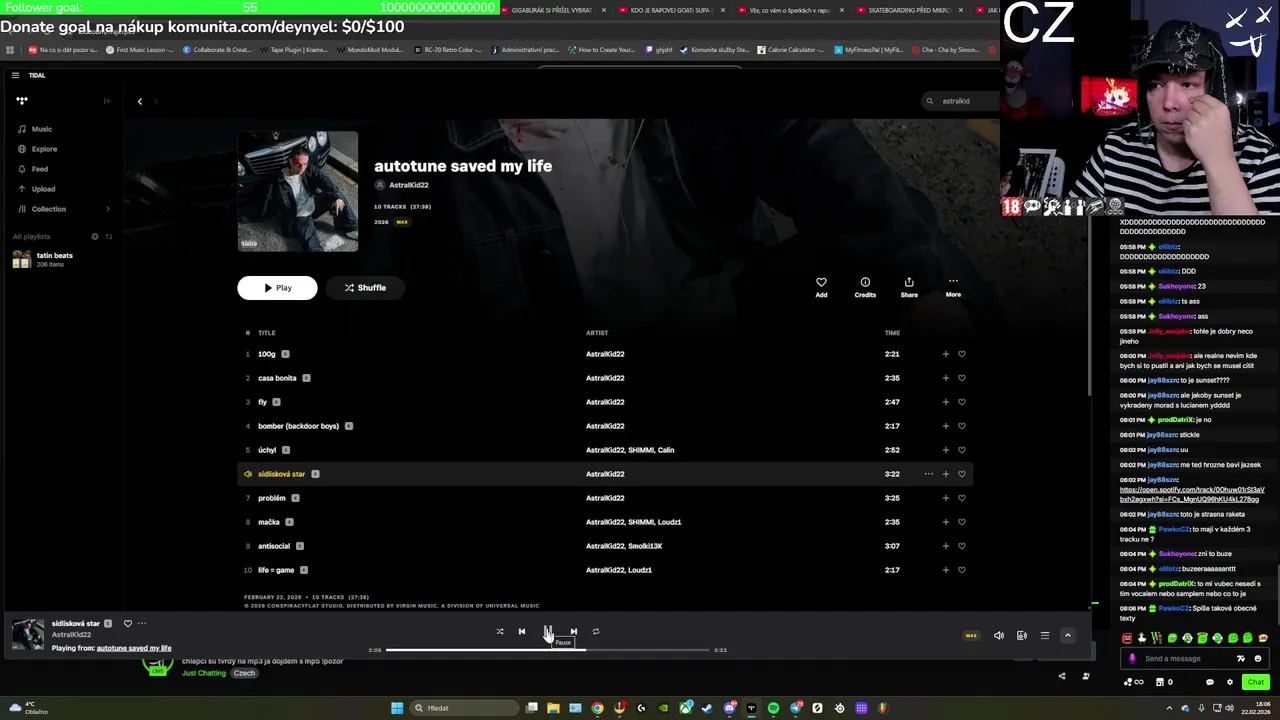Collapse the sidebar using top arrow icon

point(107,101)
